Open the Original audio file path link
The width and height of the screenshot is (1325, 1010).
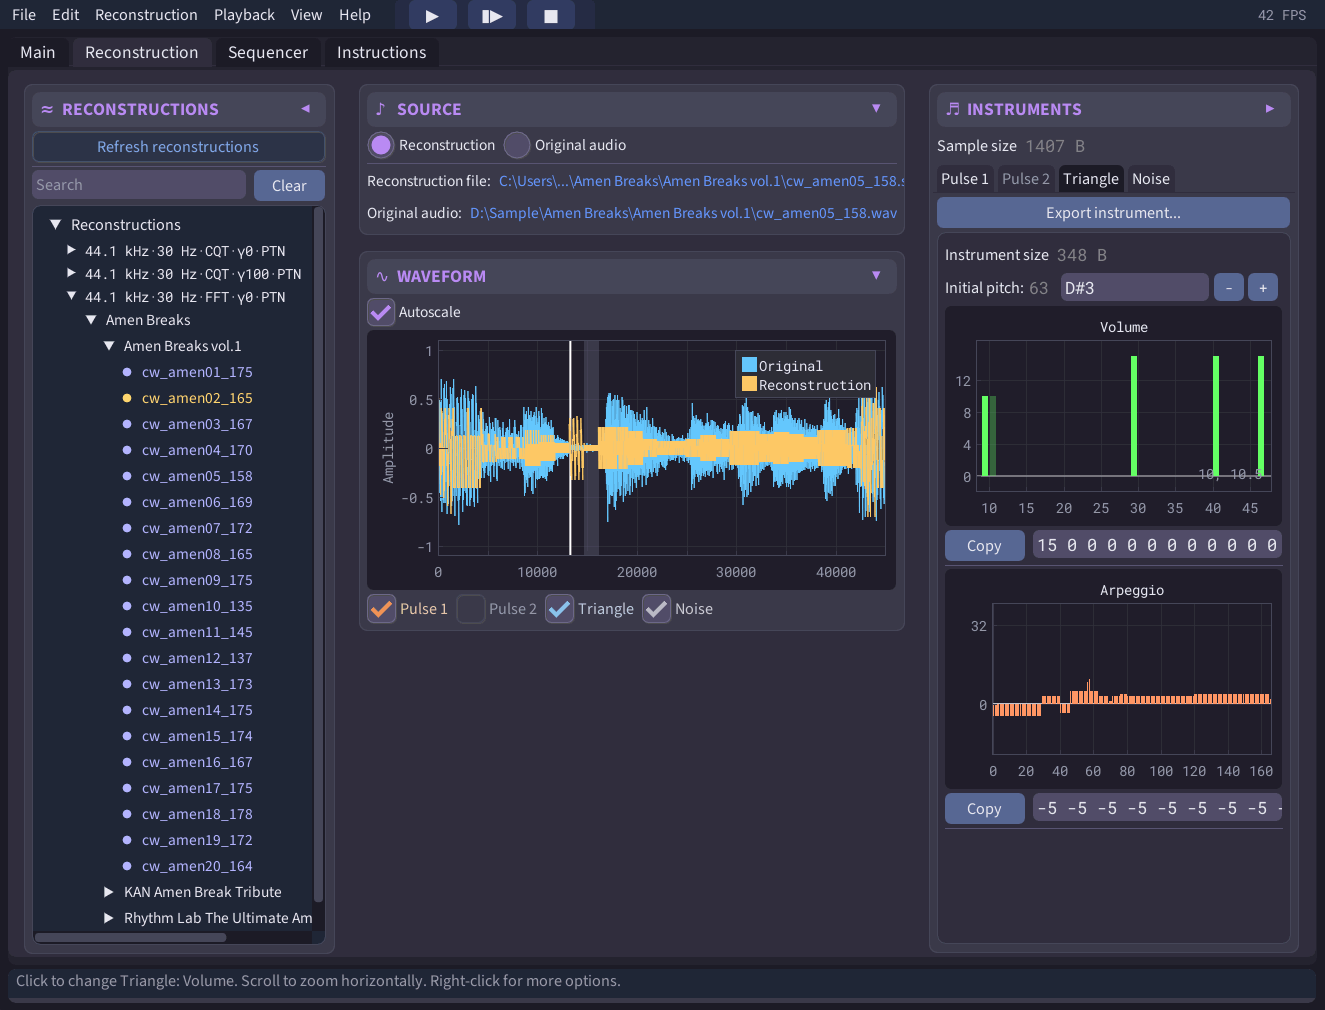[x=683, y=213]
